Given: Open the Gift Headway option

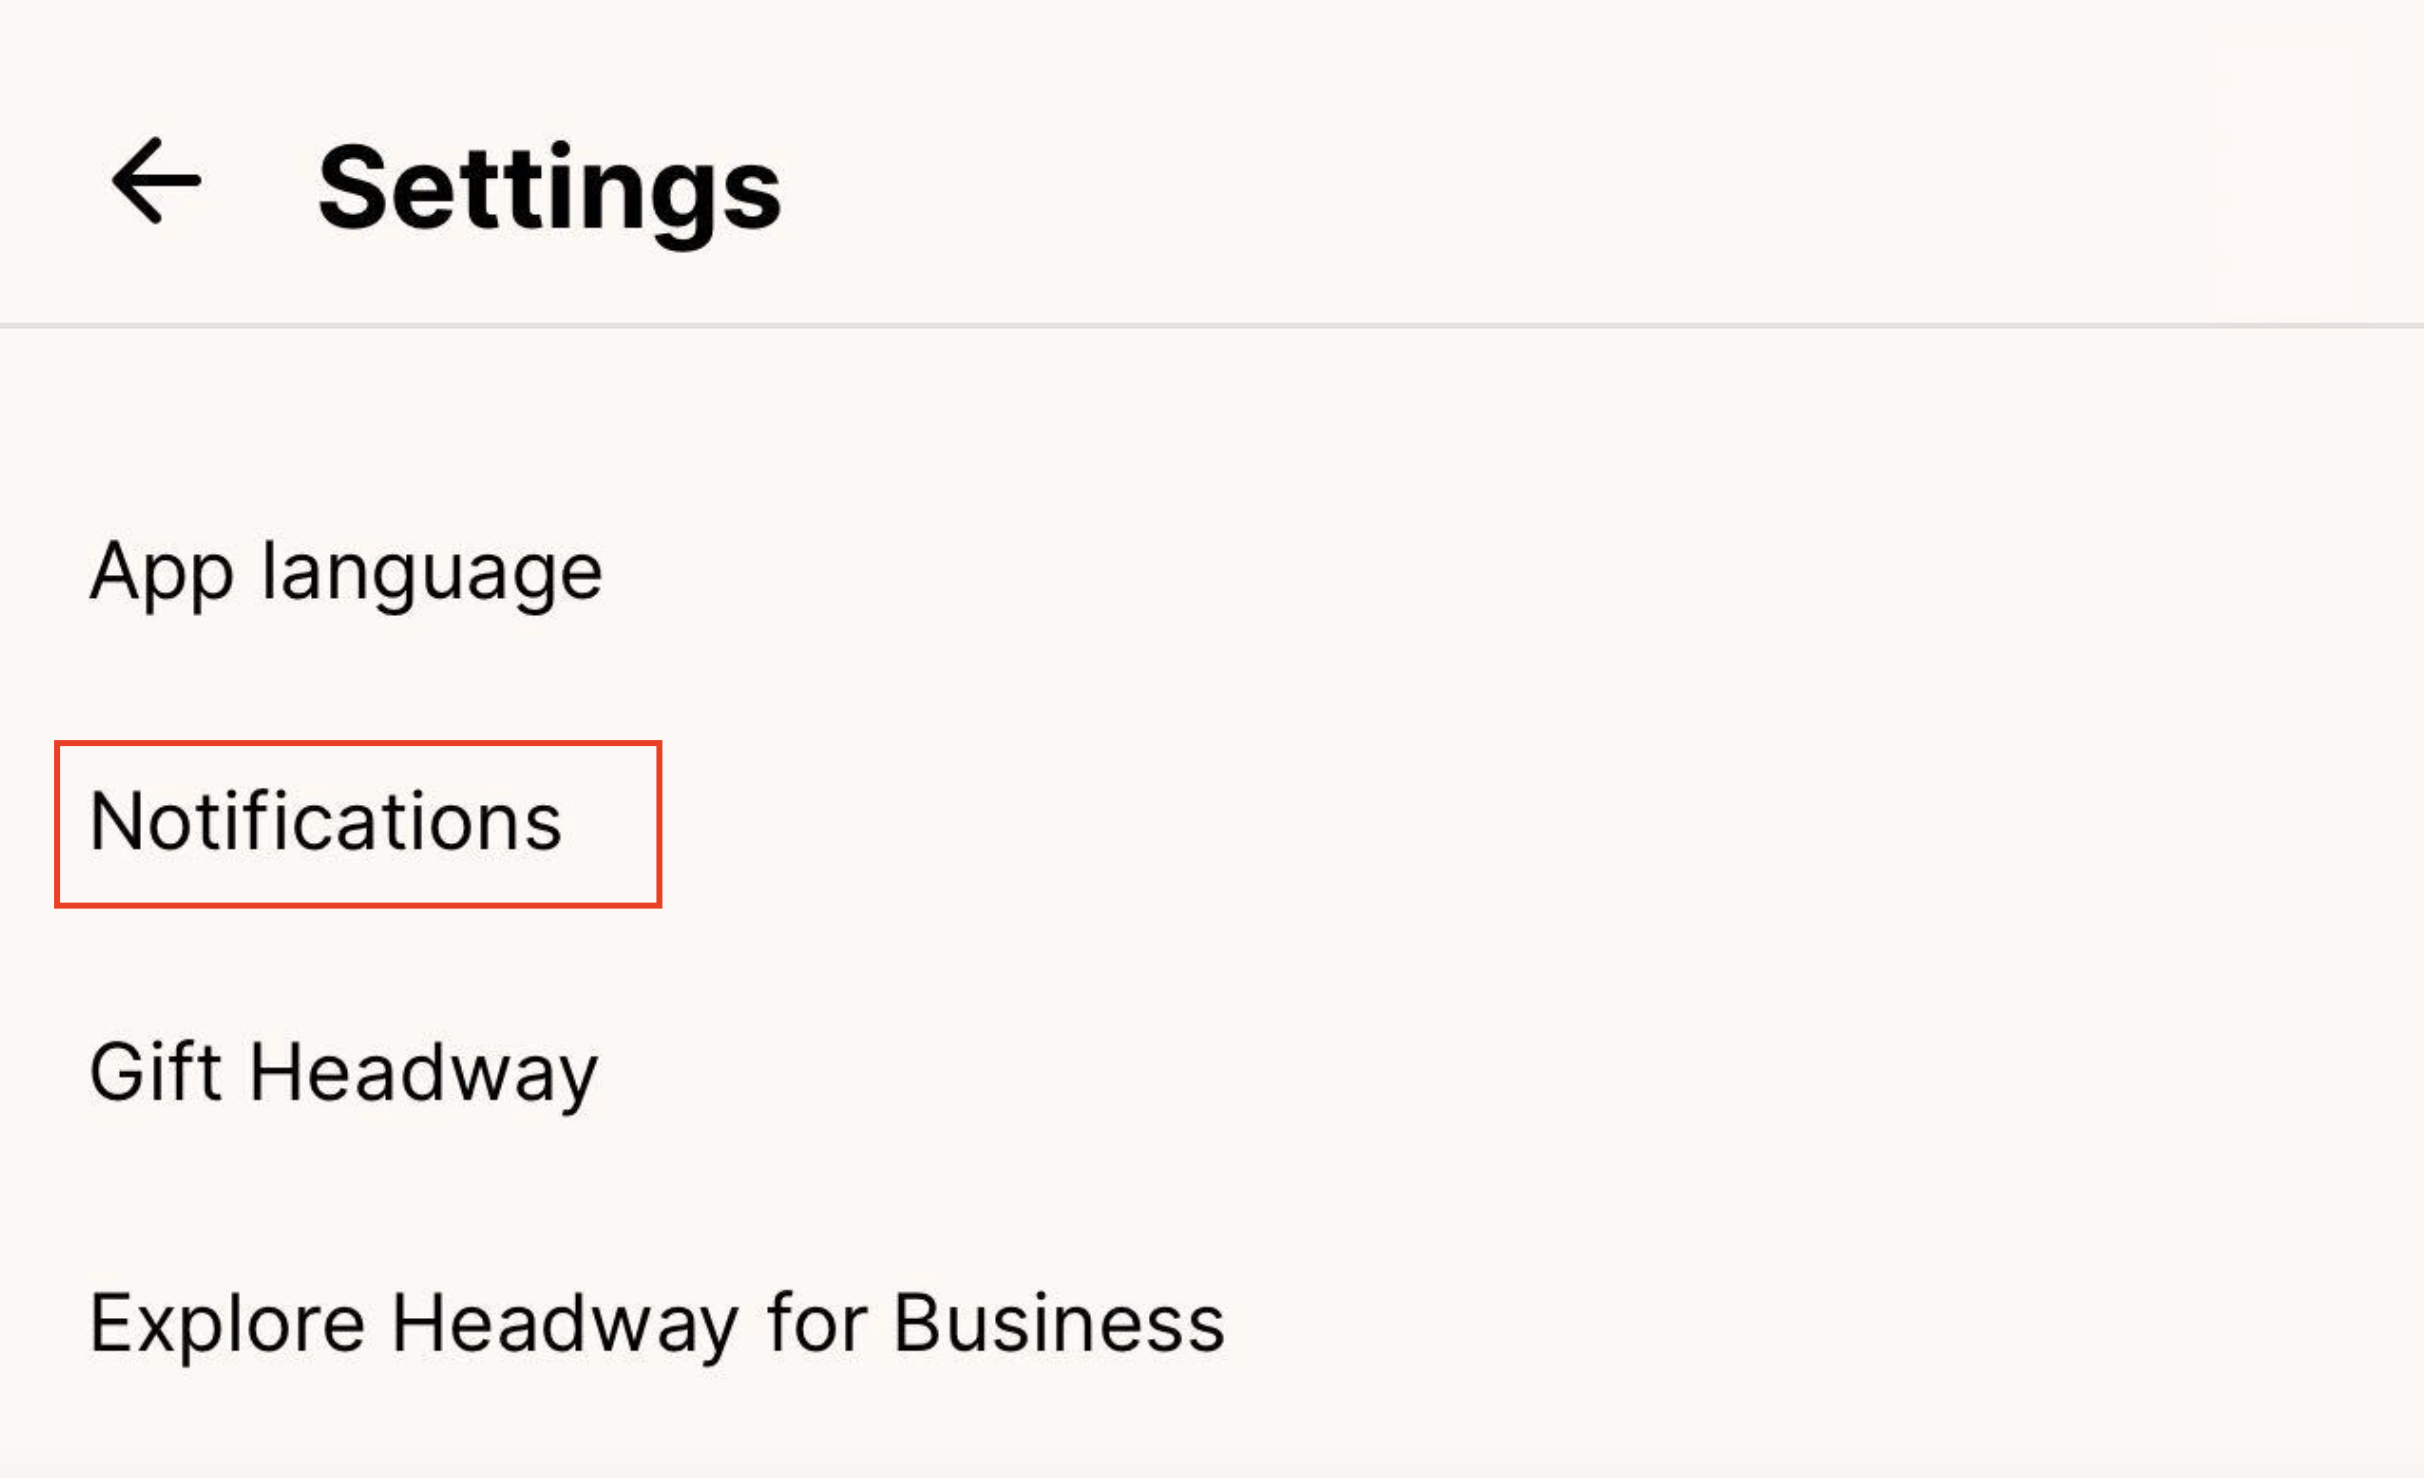Looking at the screenshot, I should [343, 1070].
